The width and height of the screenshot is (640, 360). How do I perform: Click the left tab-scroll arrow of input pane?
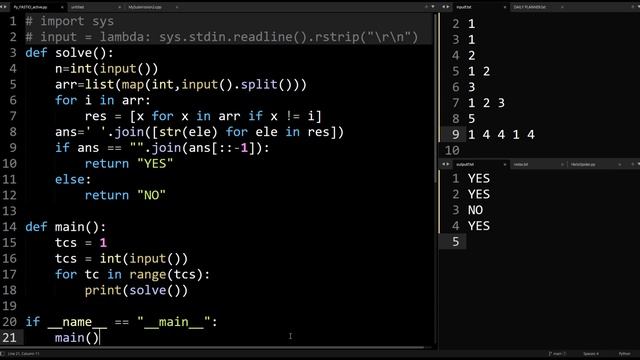(444, 7)
